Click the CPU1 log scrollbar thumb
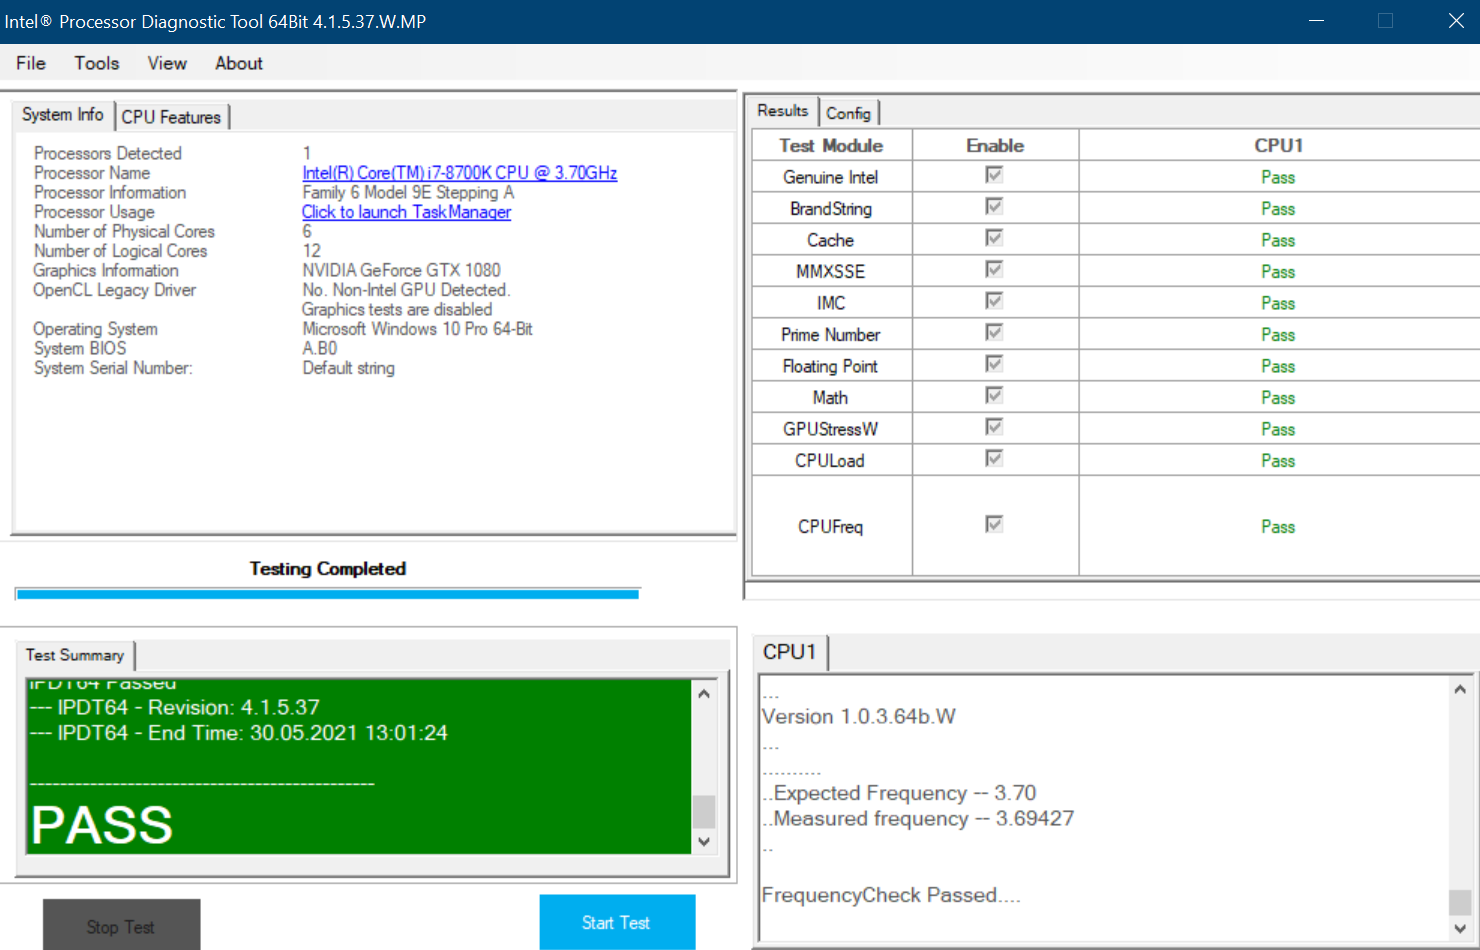This screenshot has width=1480, height=950. pos(1460,901)
